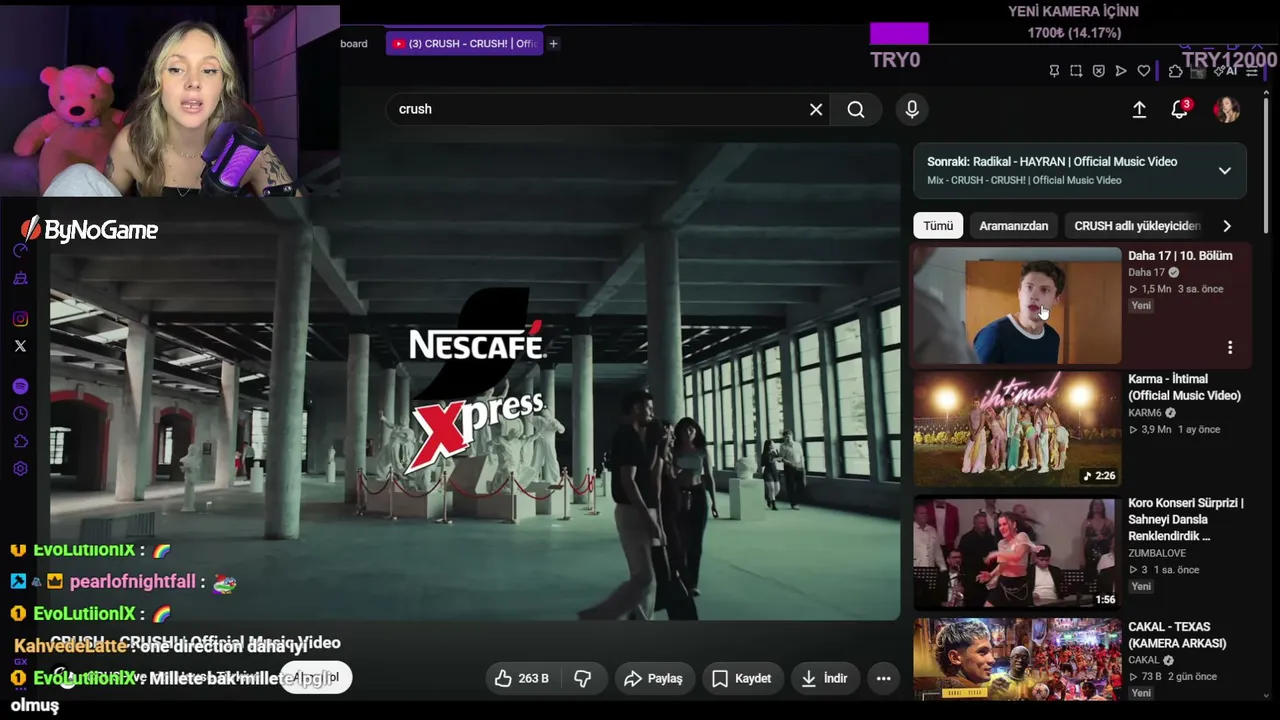Switch to the CRUSH - CRUSH! browser tab
This screenshot has width=1280, height=720.
464,44
